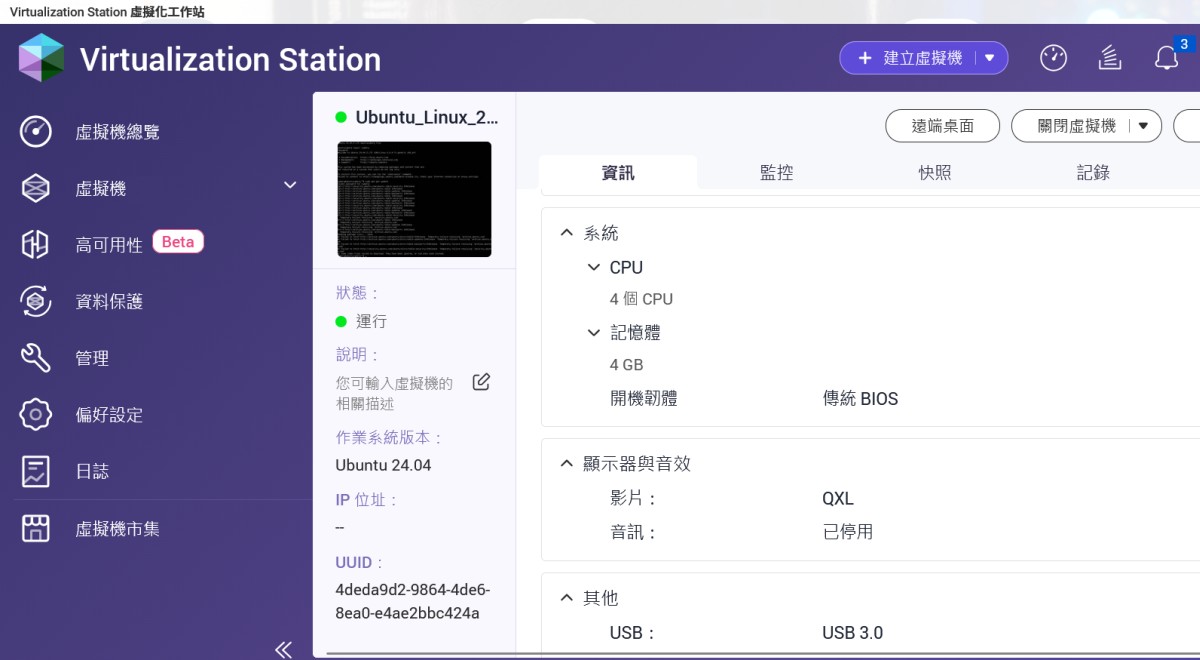
Task: Click the edit description pencil icon
Action: click(481, 382)
